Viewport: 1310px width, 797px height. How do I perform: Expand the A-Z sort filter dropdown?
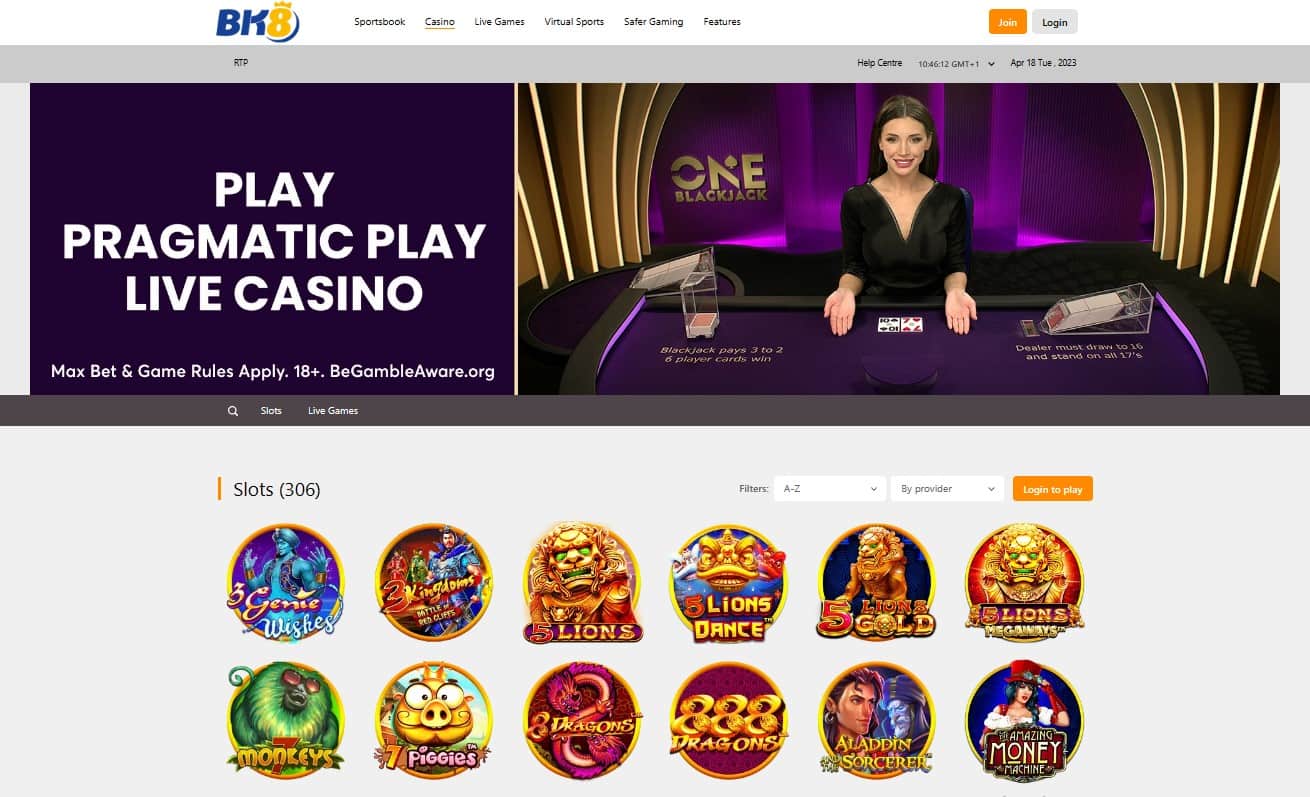[x=830, y=489]
